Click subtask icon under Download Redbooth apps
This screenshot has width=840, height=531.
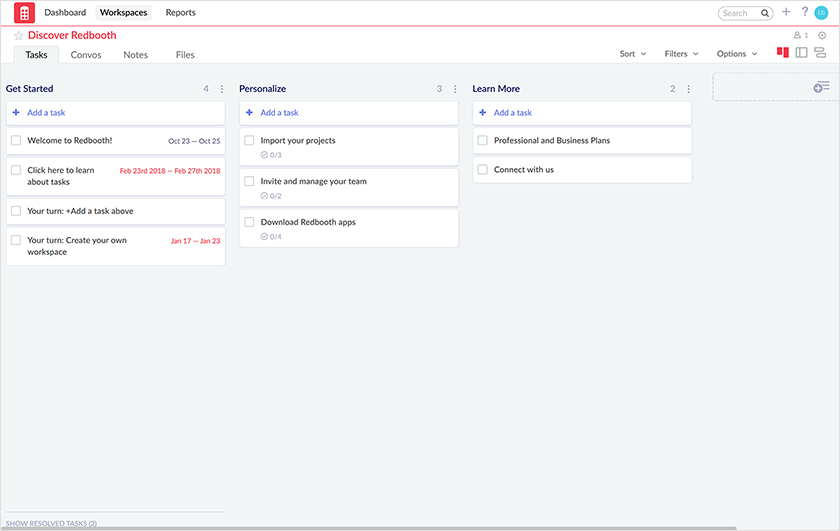(264, 236)
